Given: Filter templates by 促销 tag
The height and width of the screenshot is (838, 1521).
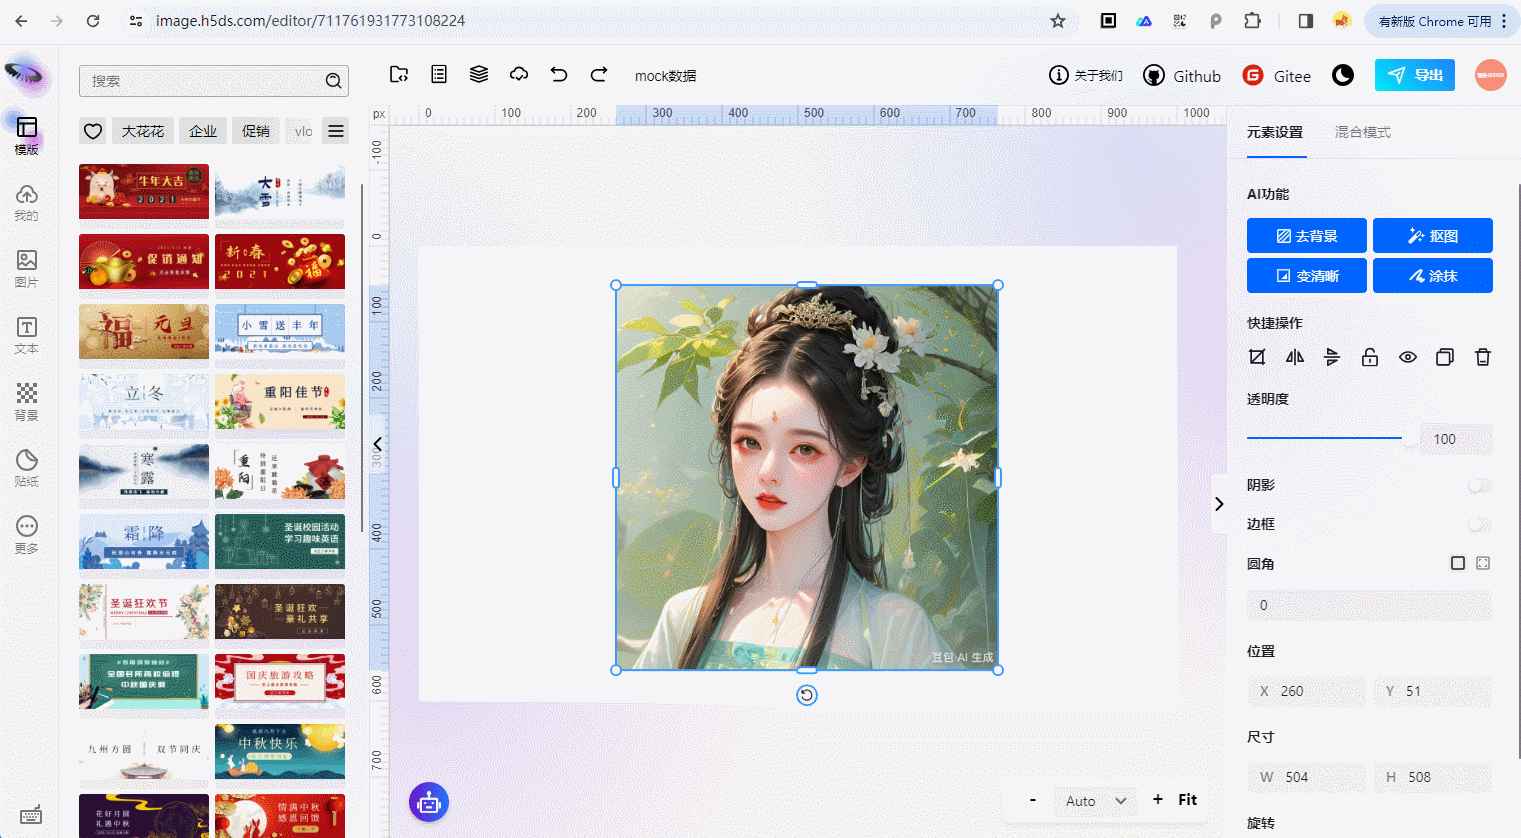Looking at the screenshot, I should pos(256,131).
